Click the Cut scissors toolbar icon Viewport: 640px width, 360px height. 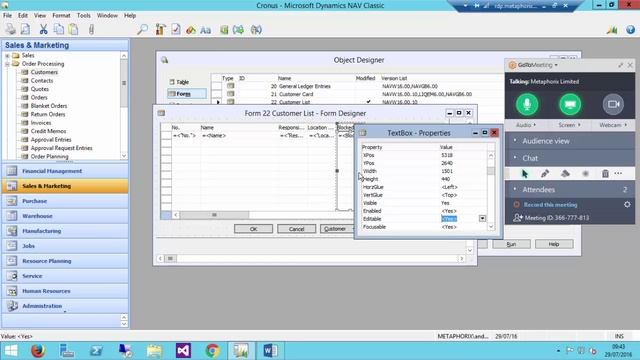pyautogui.click(x=43, y=29)
